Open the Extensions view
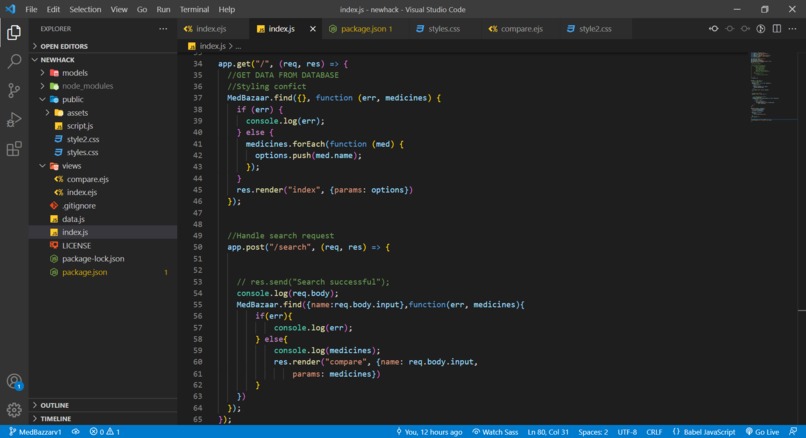The width and height of the screenshot is (806, 438). click(14, 149)
